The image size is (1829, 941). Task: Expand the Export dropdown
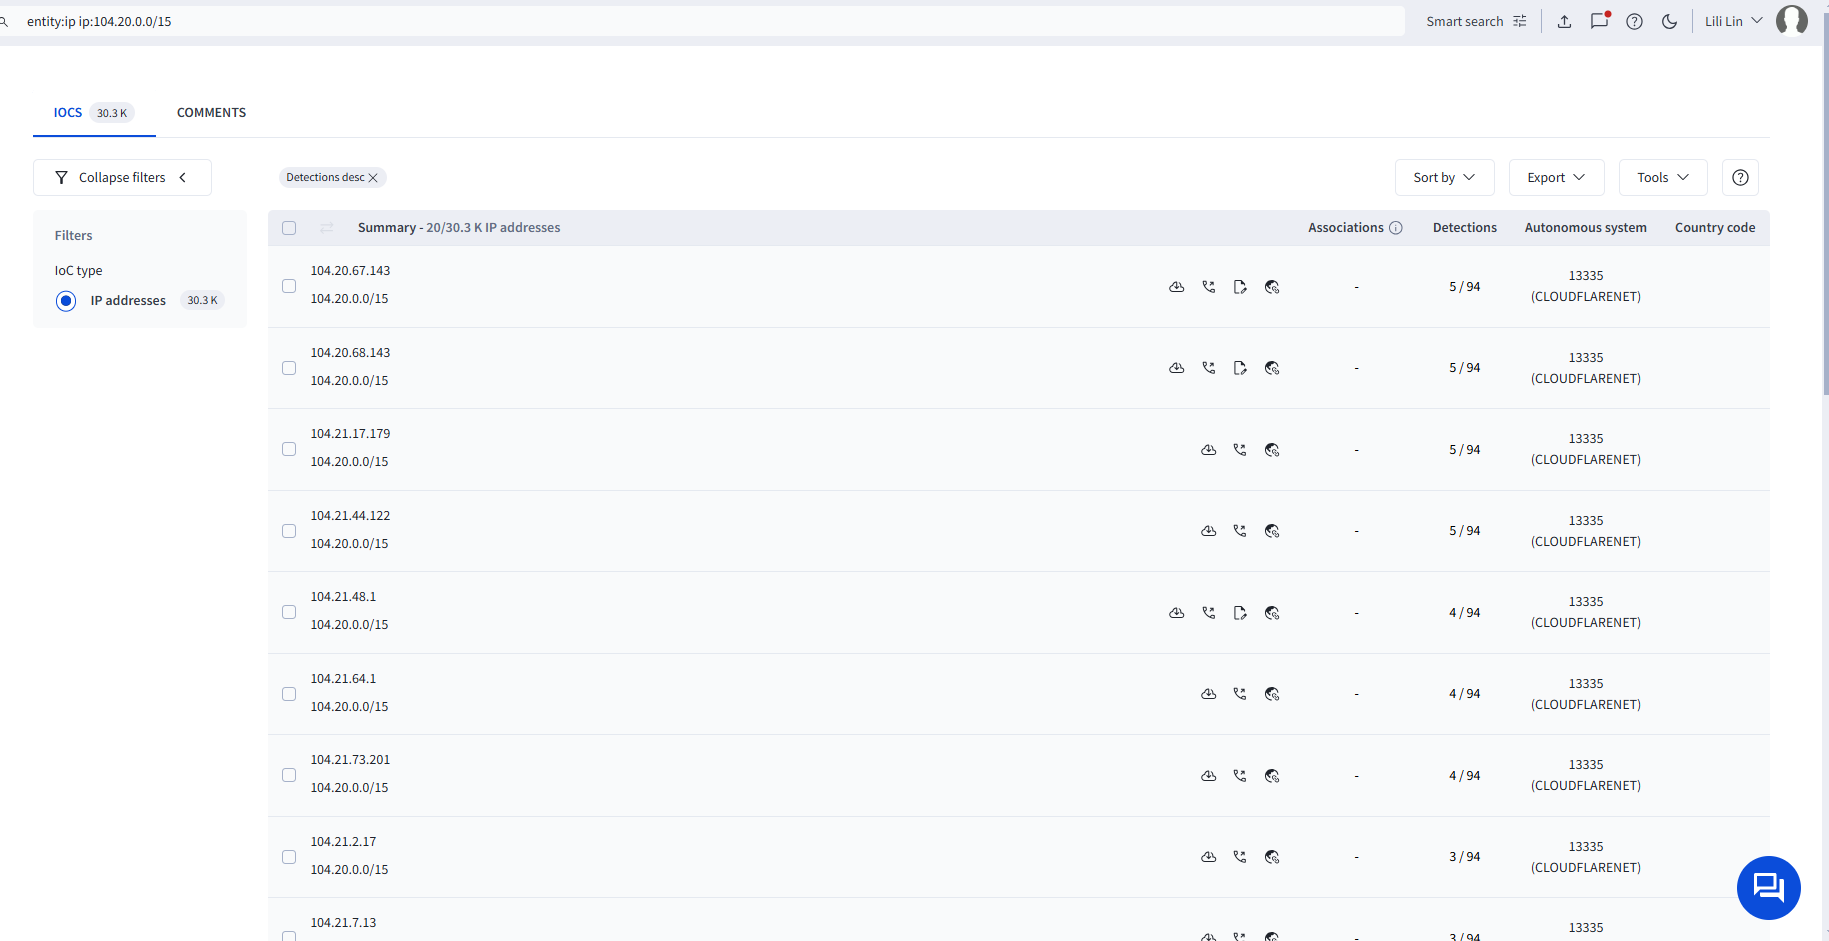tap(1556, 177)
